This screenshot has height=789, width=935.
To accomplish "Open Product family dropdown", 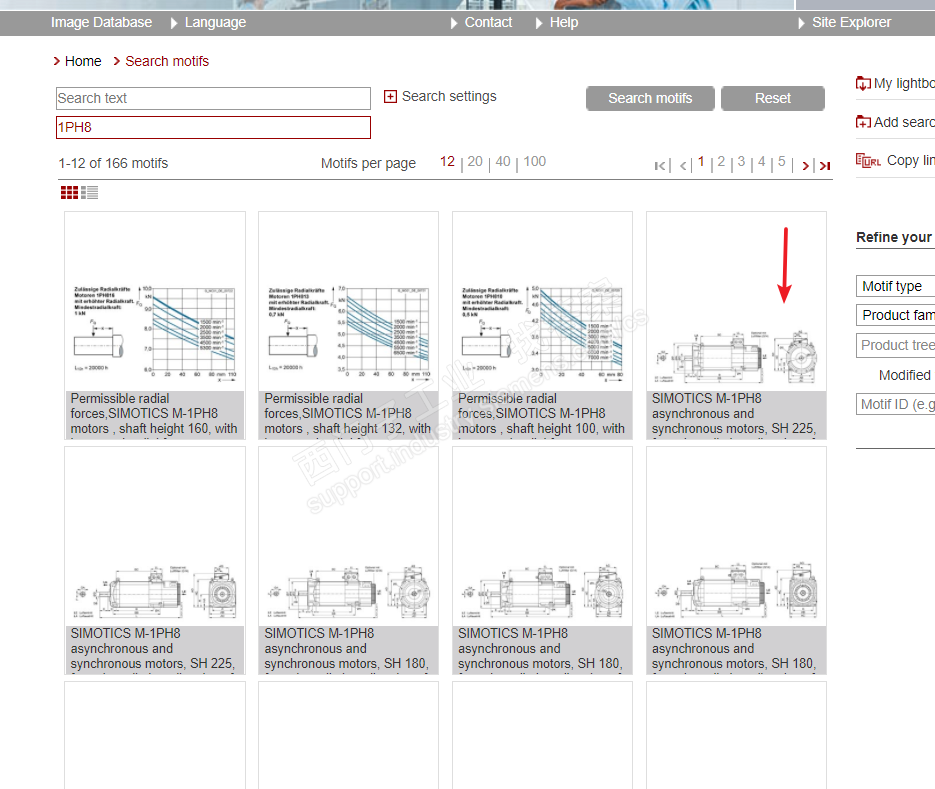I will [895, 315].
